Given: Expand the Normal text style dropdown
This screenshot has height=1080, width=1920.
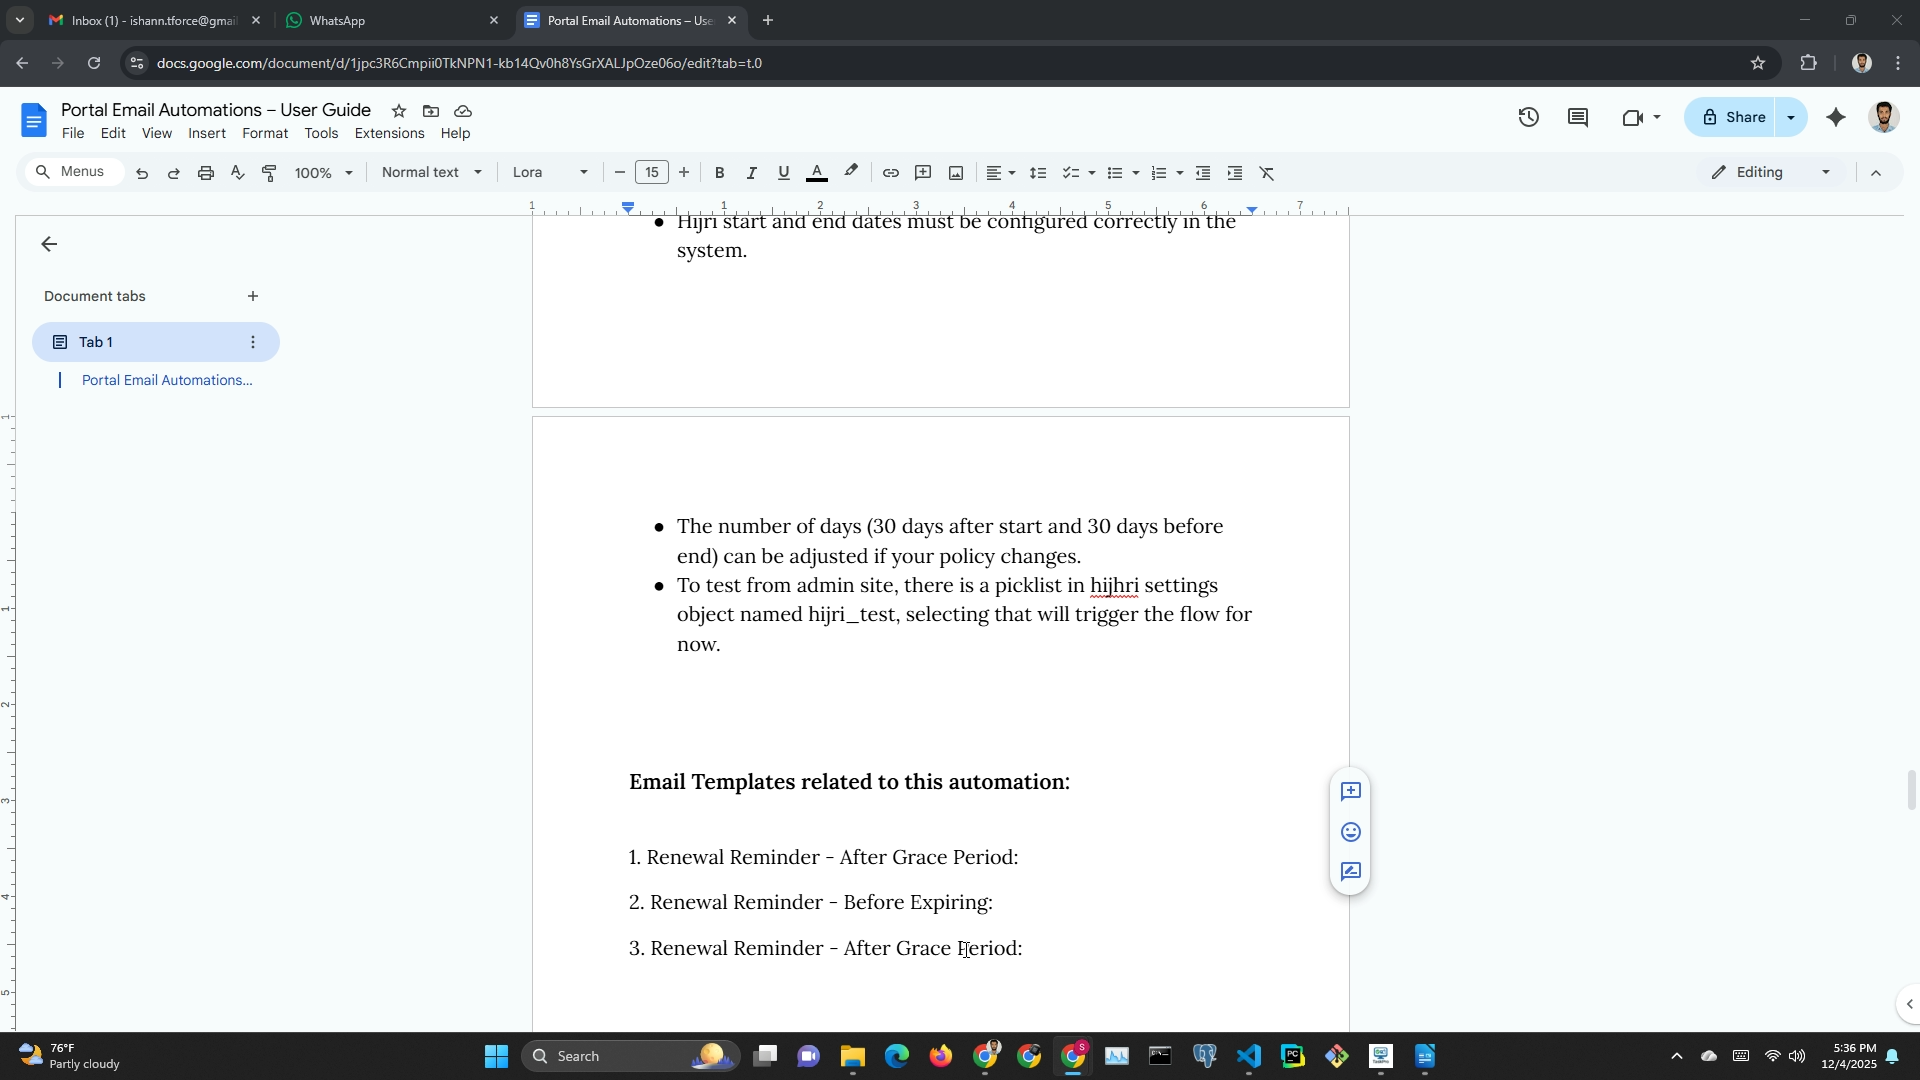Looking at the screenshot, I should coord(431,172).
